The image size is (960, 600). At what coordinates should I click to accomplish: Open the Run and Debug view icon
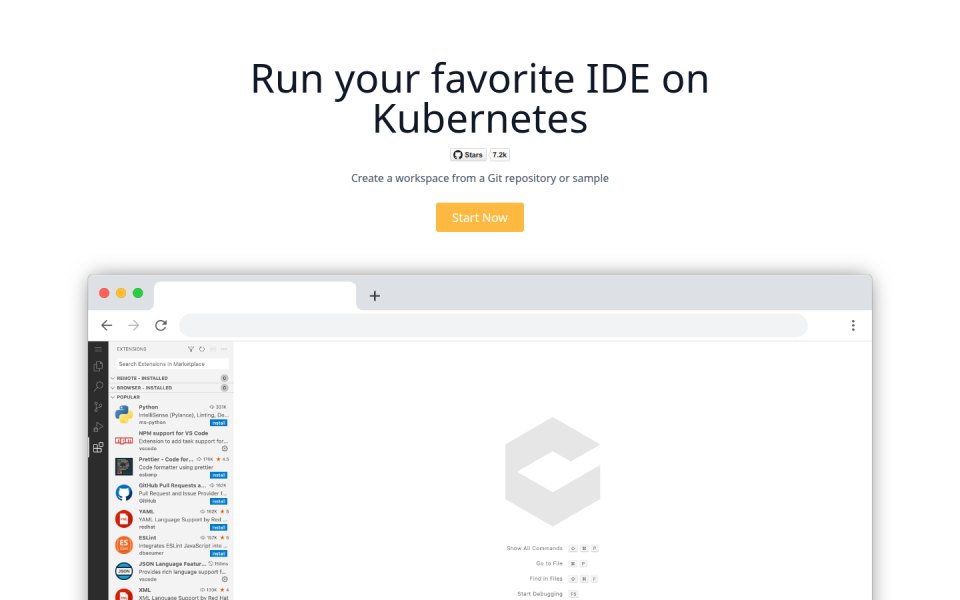click(98, 427)
